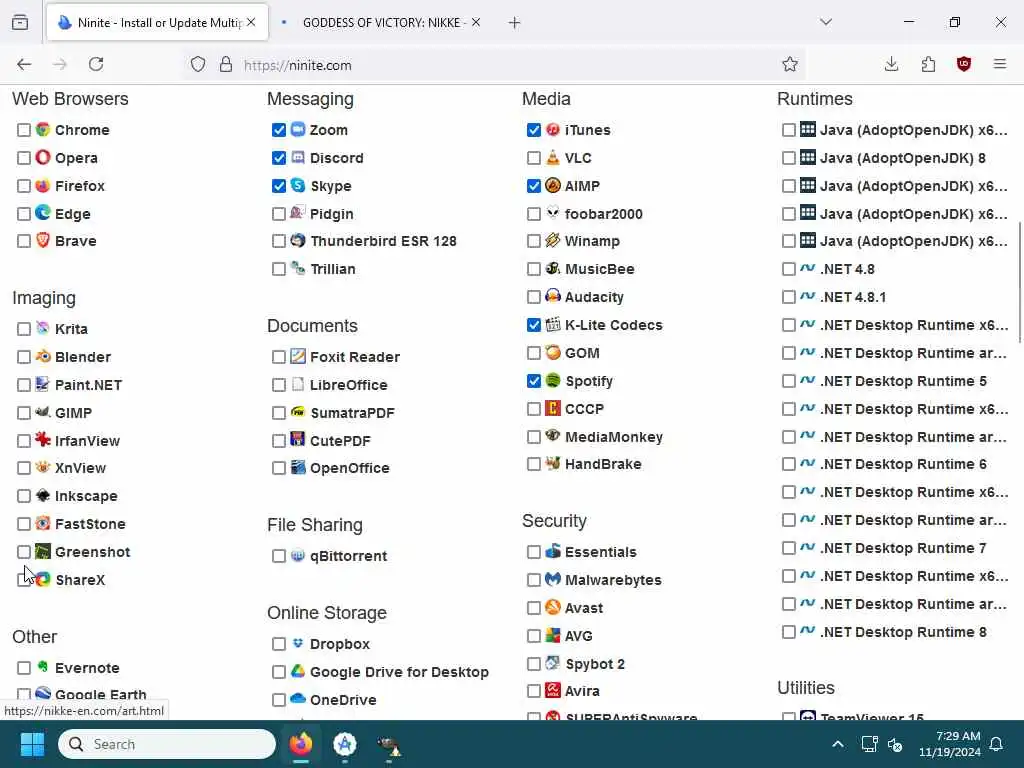Click the uBlock Origin extension icon
Screen dimensions: 1024x768
[x=964, y=64]
